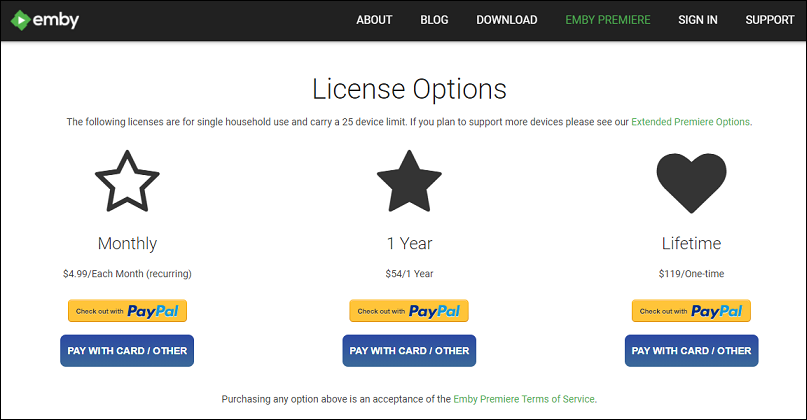Click the solid star icon above 1 Year
Screen dimensions: 807x420
pyautogui.click(x=409, y=181)
